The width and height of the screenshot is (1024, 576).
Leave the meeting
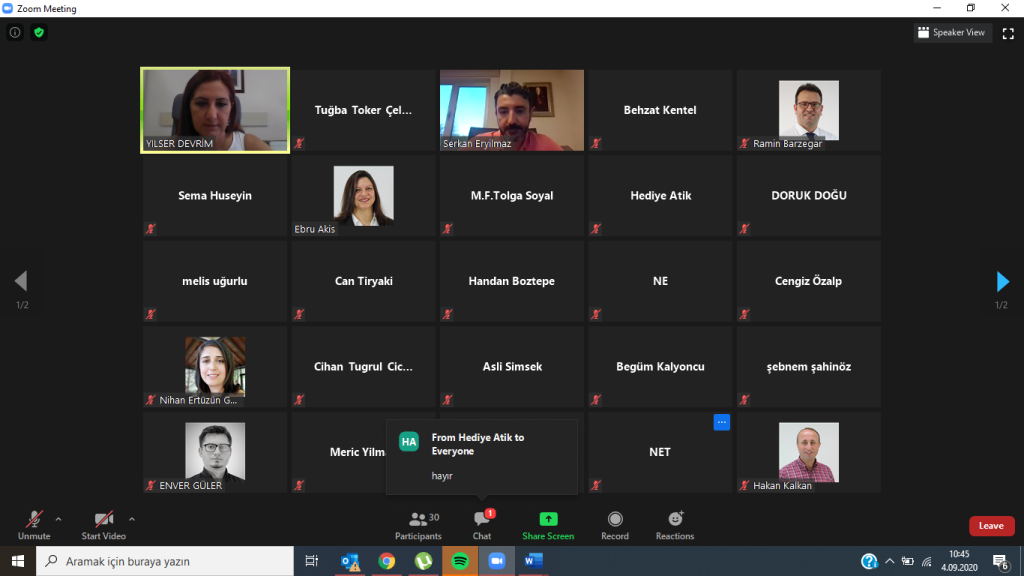[x=991, y=526]
